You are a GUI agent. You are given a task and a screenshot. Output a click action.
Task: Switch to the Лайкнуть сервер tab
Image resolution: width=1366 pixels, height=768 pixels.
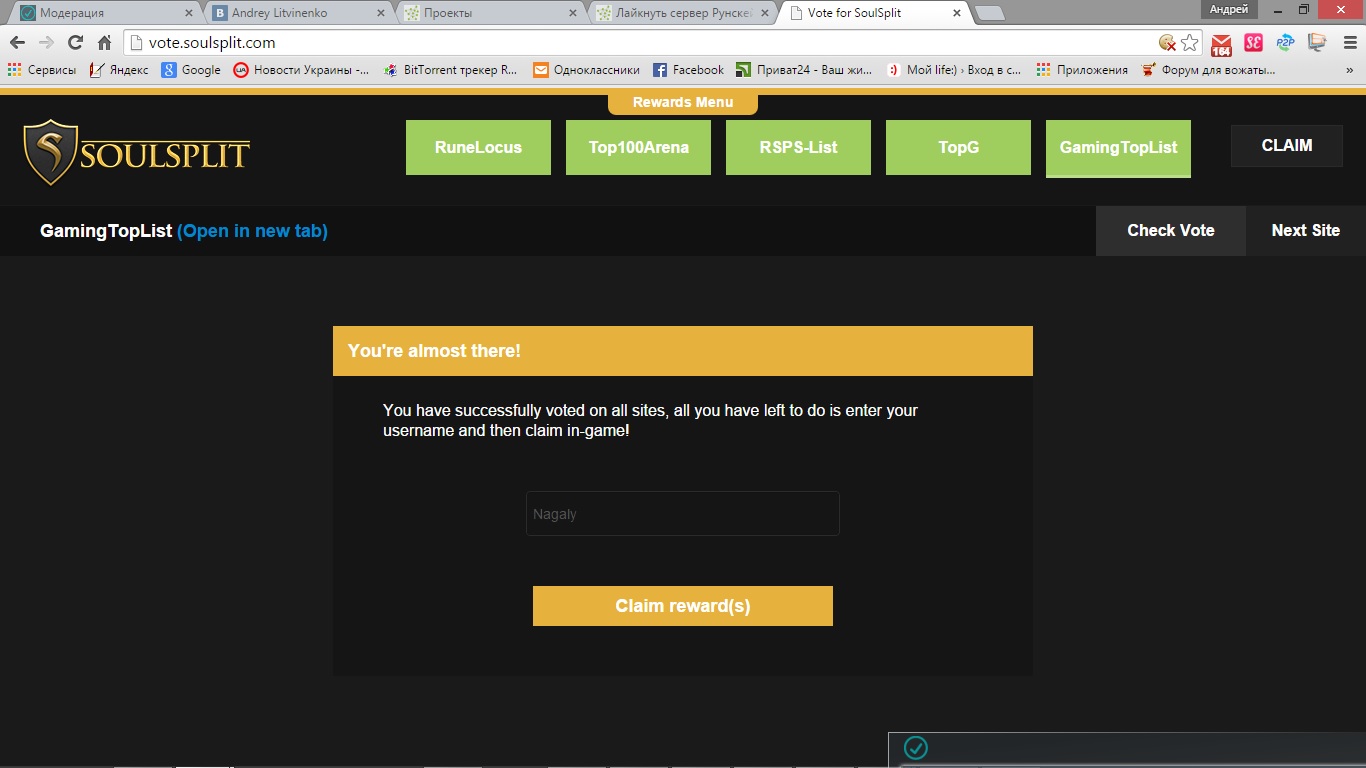pyautogui.click(x=682, y=13)
